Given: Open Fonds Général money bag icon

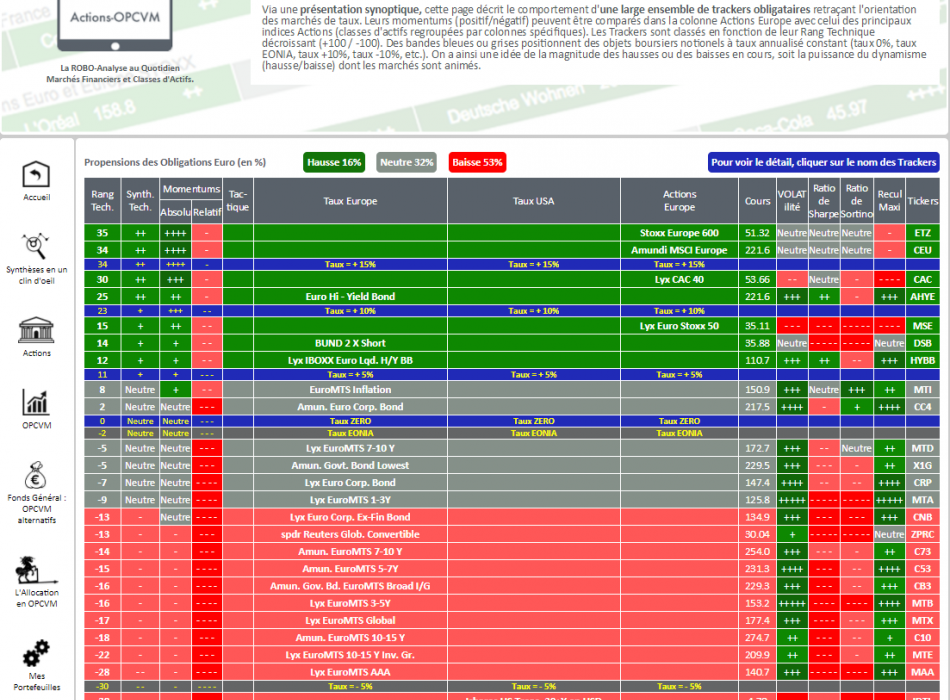Looking at the screenshot, I should [x=36, y=475].
